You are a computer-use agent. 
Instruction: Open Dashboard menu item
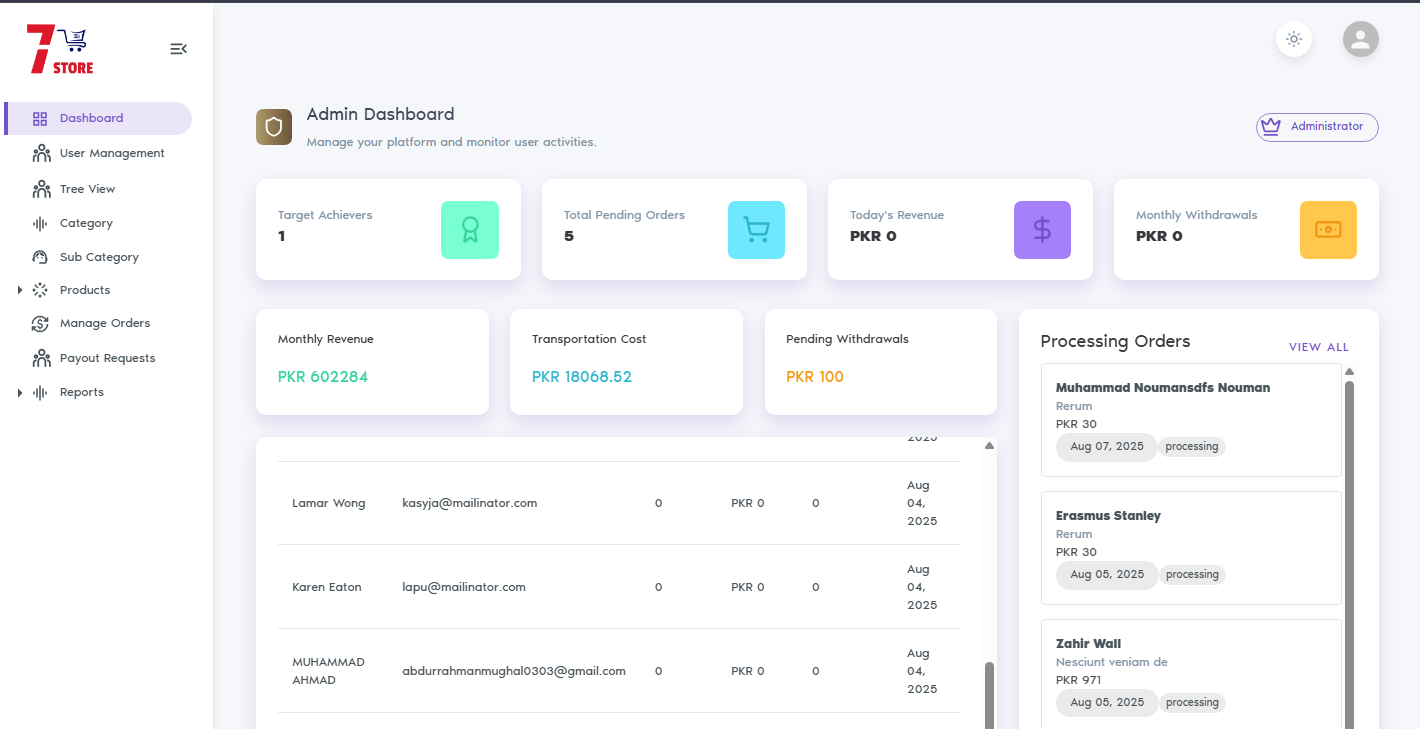point(98,118)
